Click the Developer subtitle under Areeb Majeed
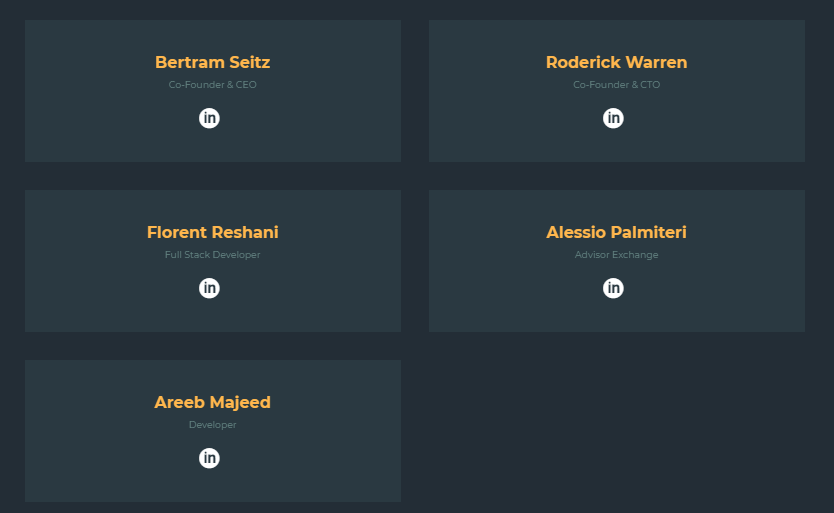The height and width of the screenshot is (513, 834). pos(212,425)
